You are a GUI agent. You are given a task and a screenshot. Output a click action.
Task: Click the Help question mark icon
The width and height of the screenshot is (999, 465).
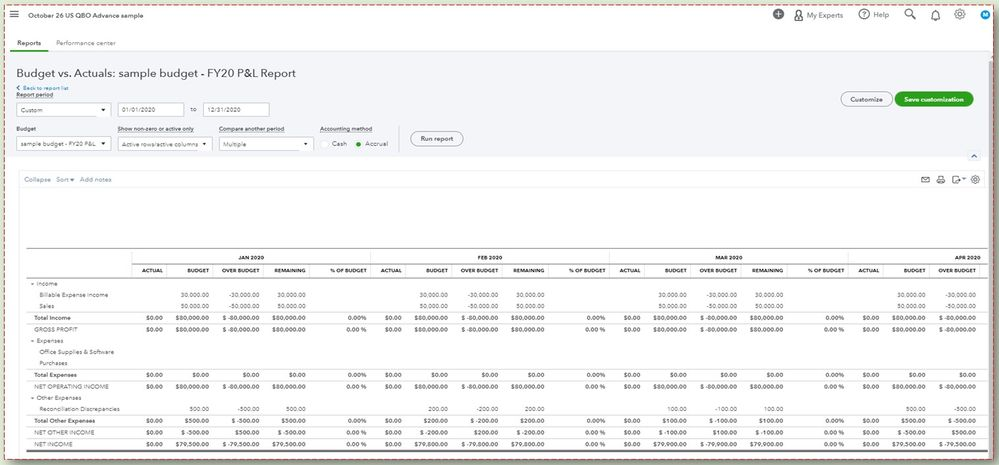pyautogui.click(x=864, y=15)
